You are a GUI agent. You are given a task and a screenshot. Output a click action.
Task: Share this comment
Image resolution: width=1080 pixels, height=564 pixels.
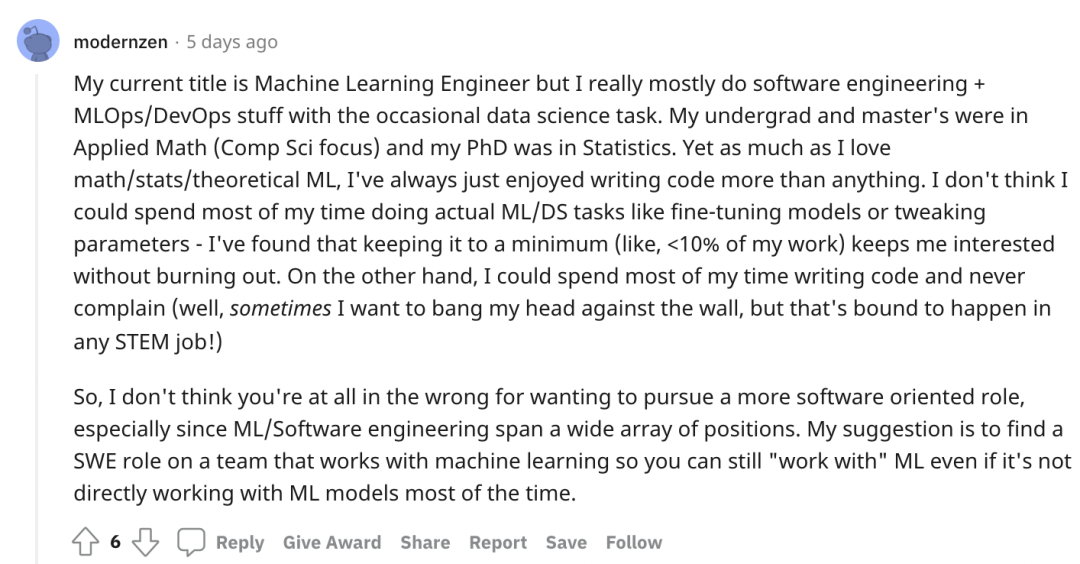[425, 543]
